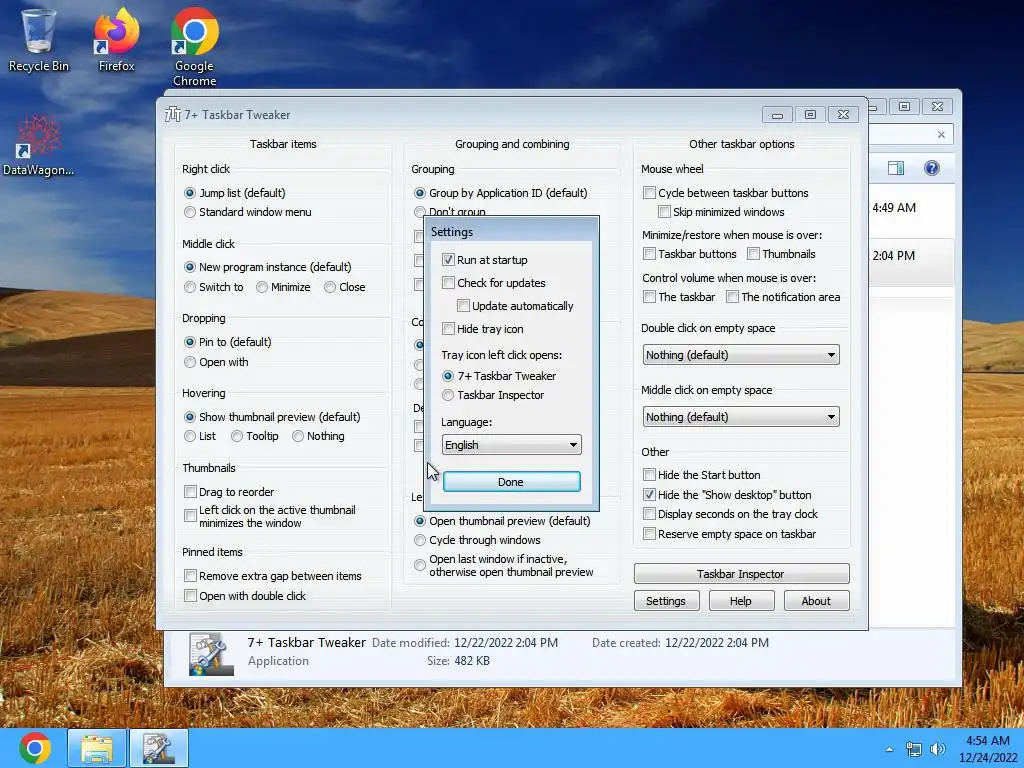Open File Explorer taskbar icon
Viewport: 1024px width, 768px height.
click(x=97, y=748)
